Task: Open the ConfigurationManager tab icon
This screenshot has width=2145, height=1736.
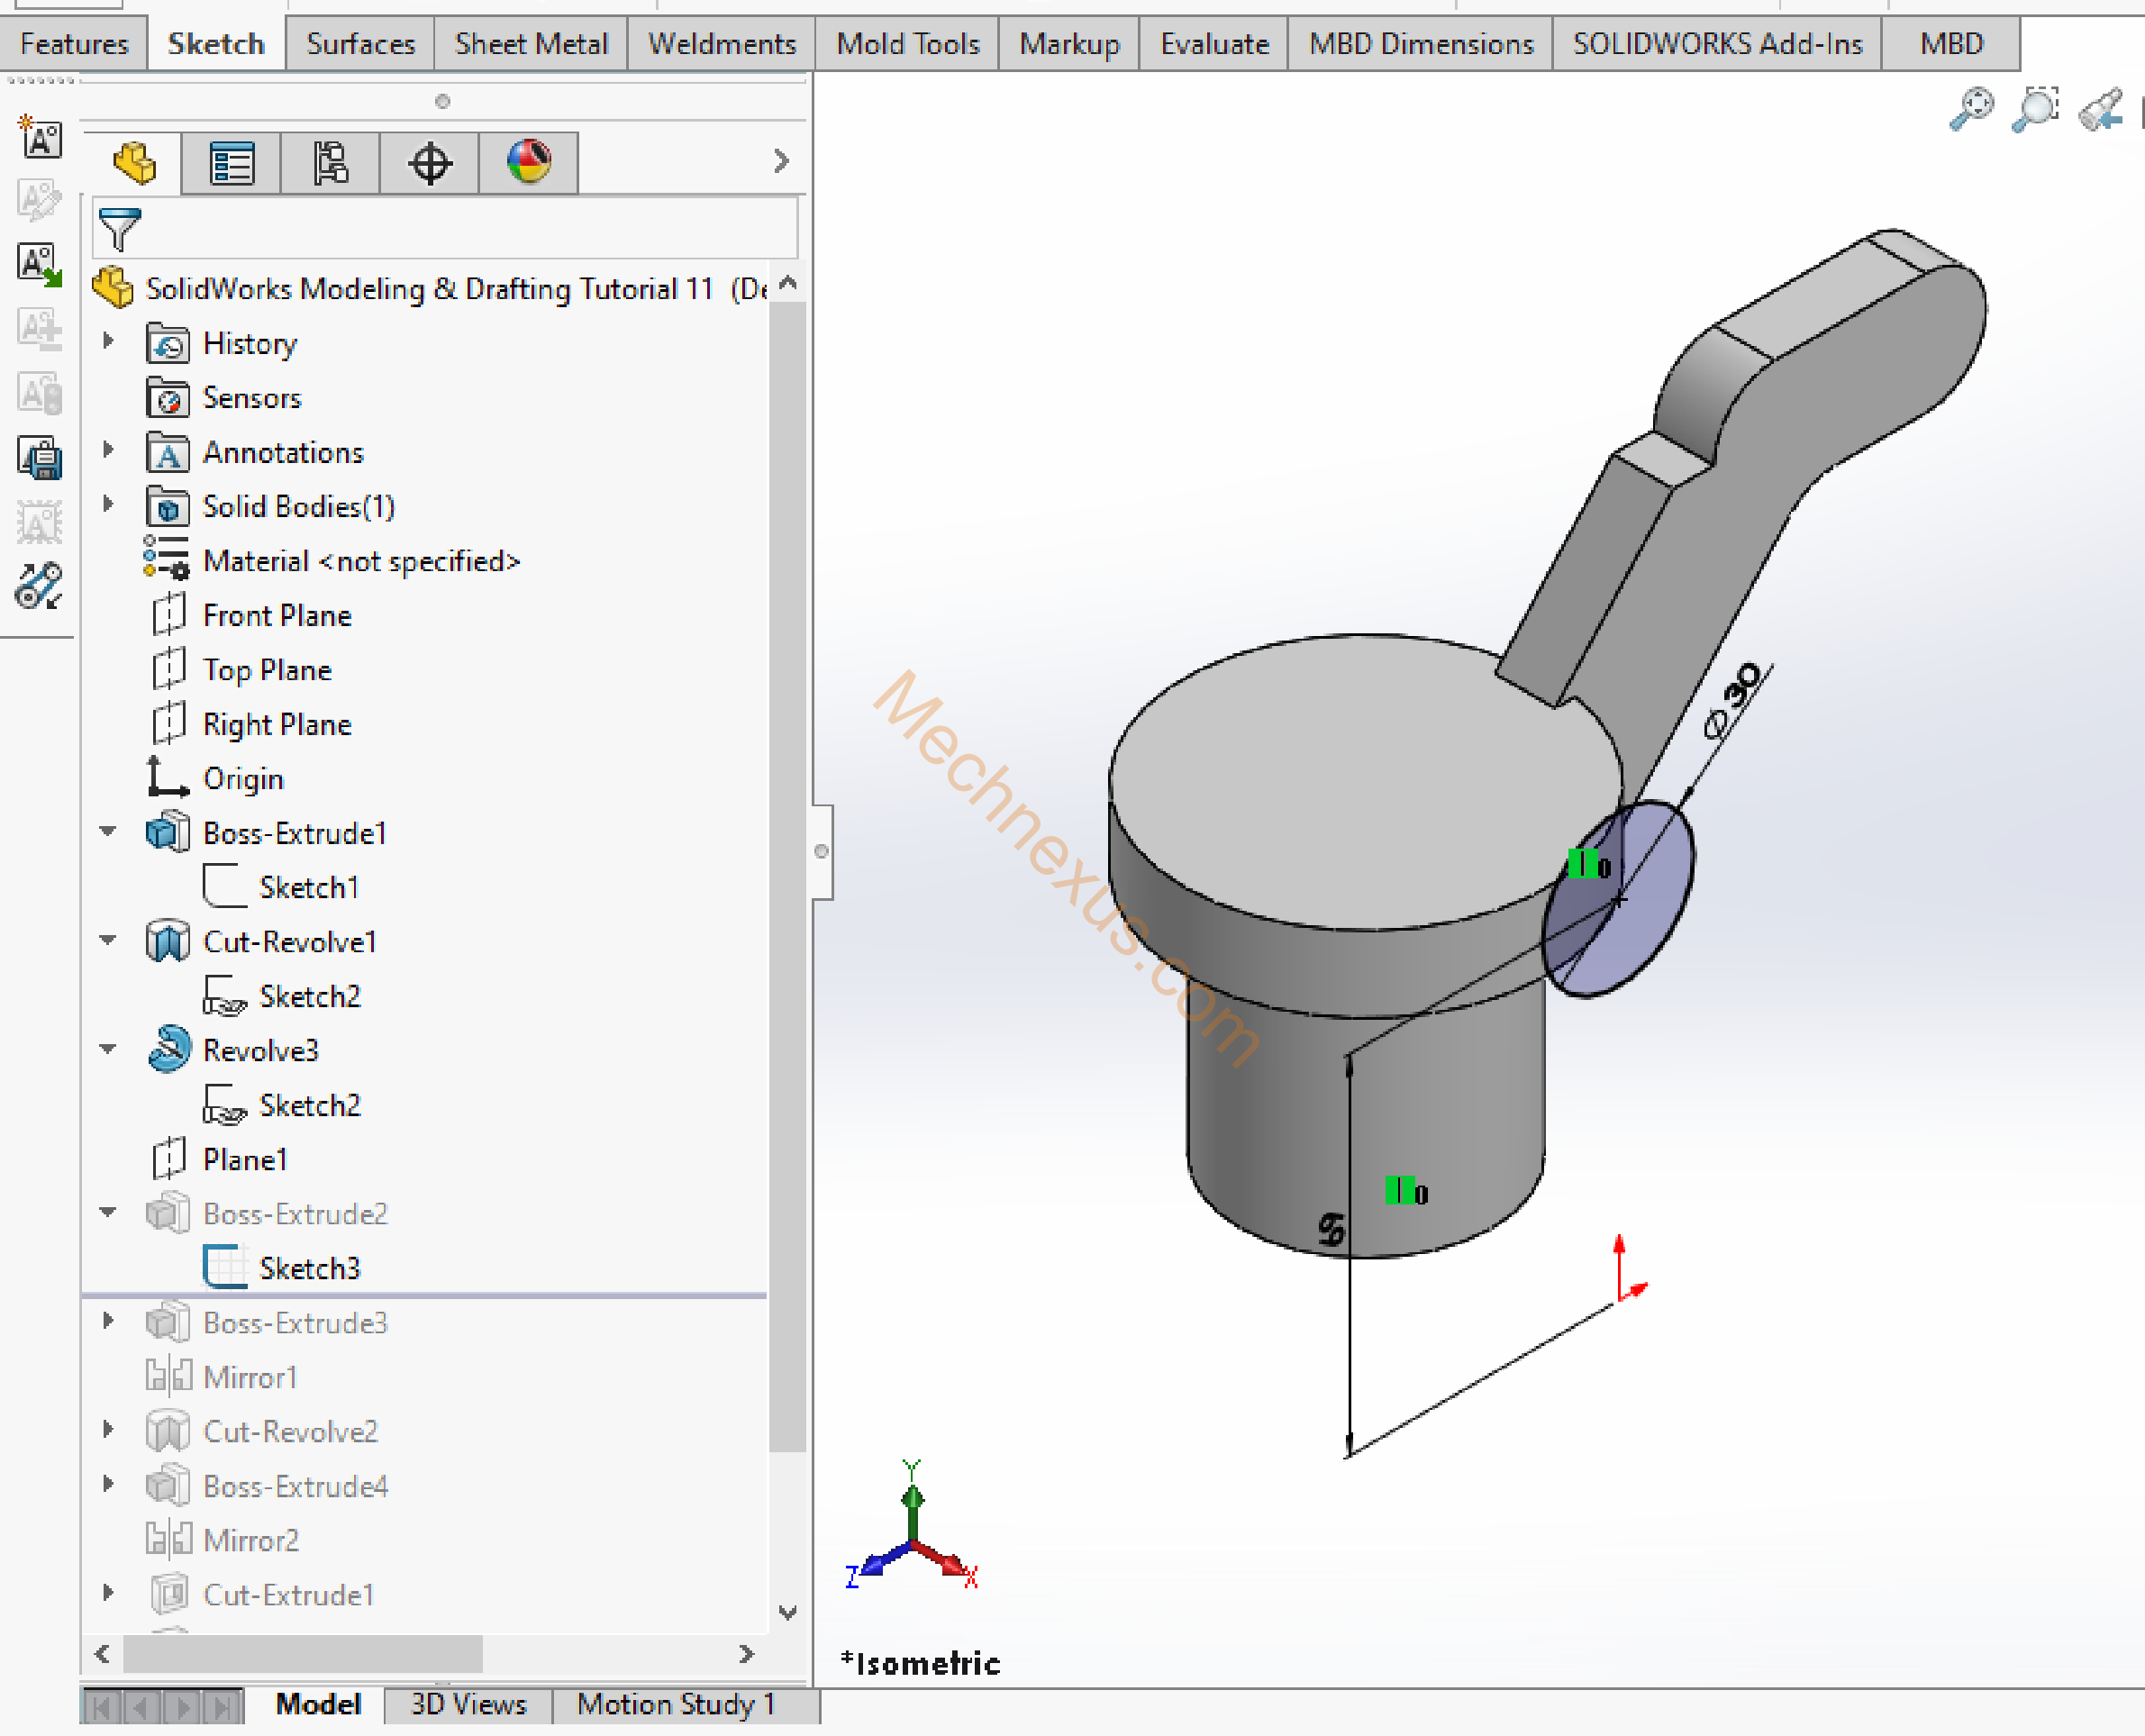Action: 330,163
